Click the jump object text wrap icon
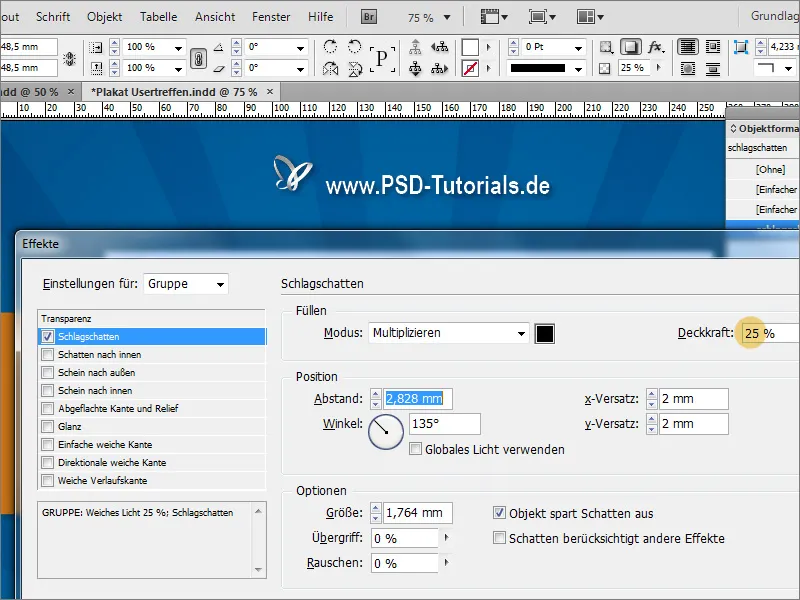 [713, 68]
